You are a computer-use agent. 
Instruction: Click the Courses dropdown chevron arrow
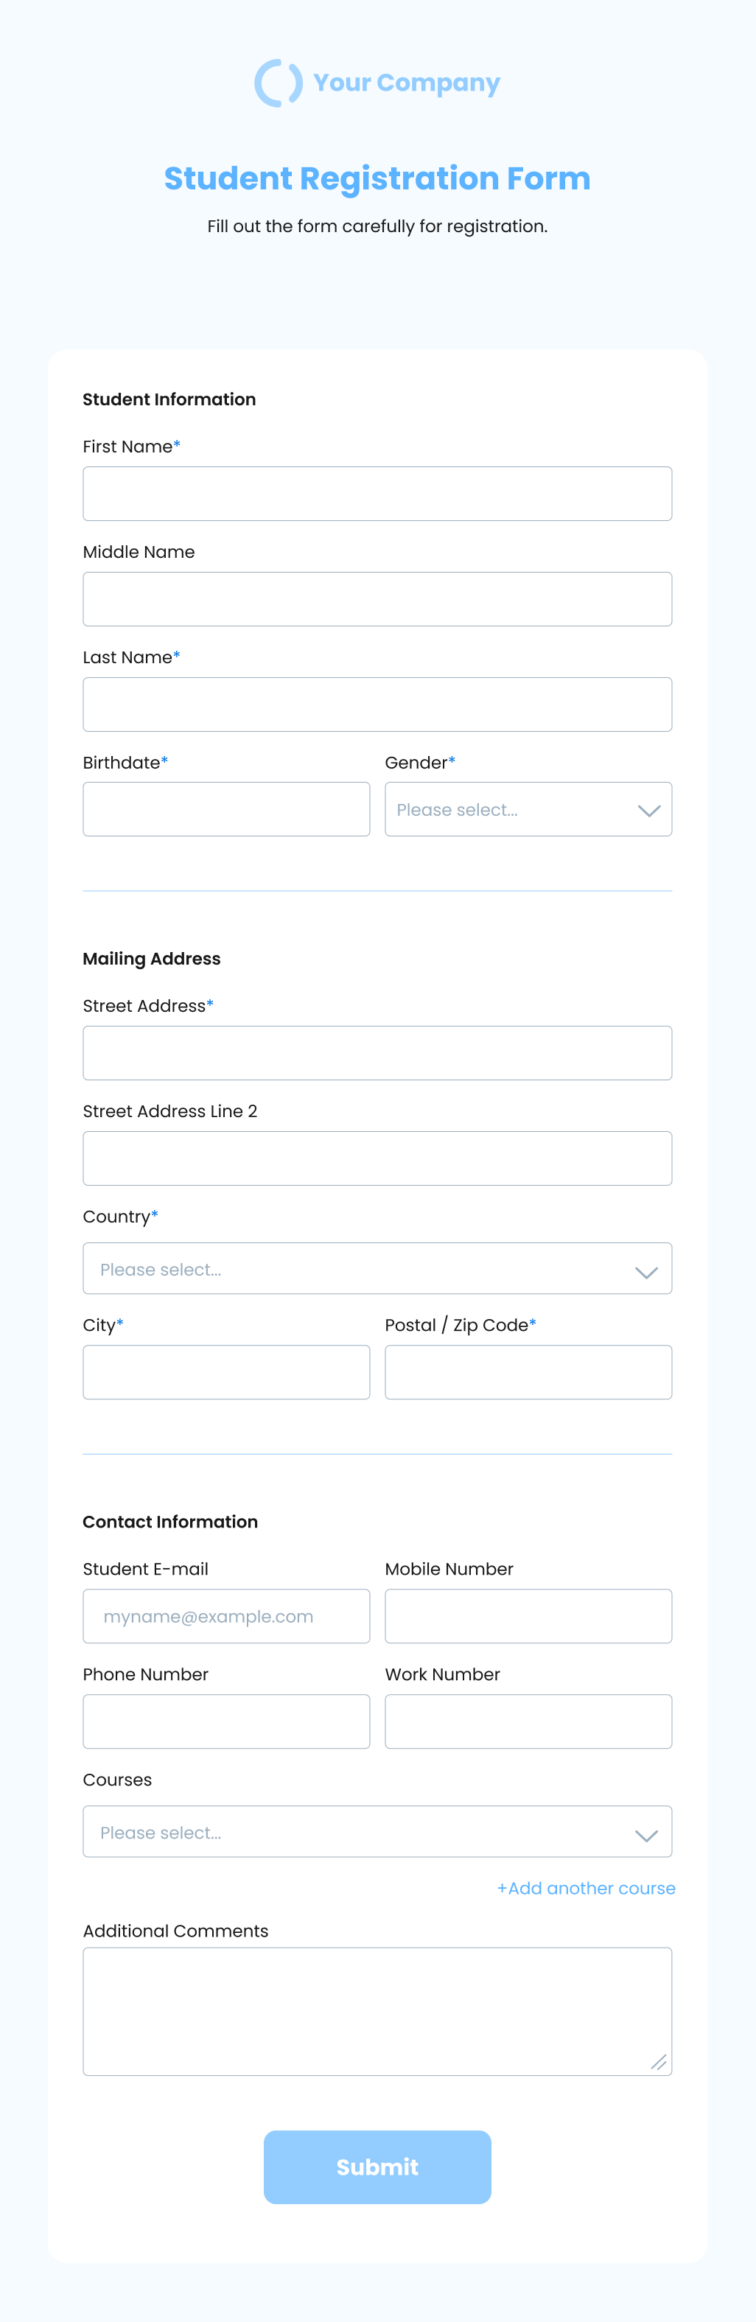tap(647, 1833)
